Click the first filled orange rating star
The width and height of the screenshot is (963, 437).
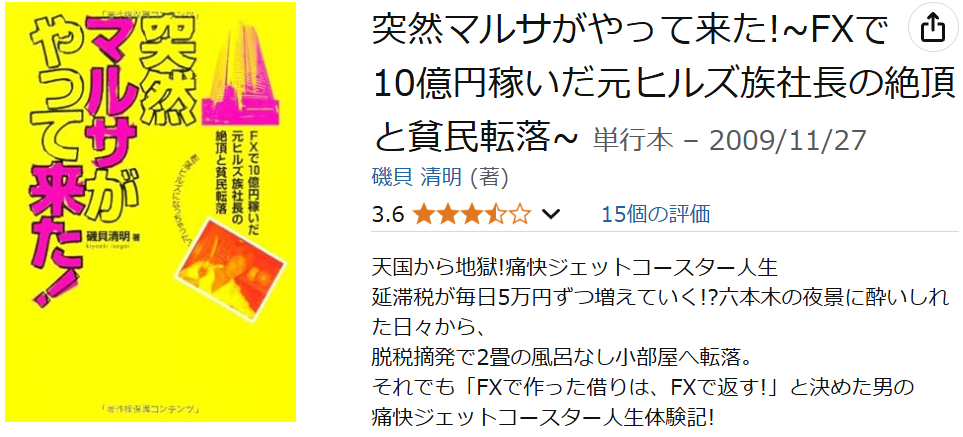pyautogui.click(x=424, y=215)
